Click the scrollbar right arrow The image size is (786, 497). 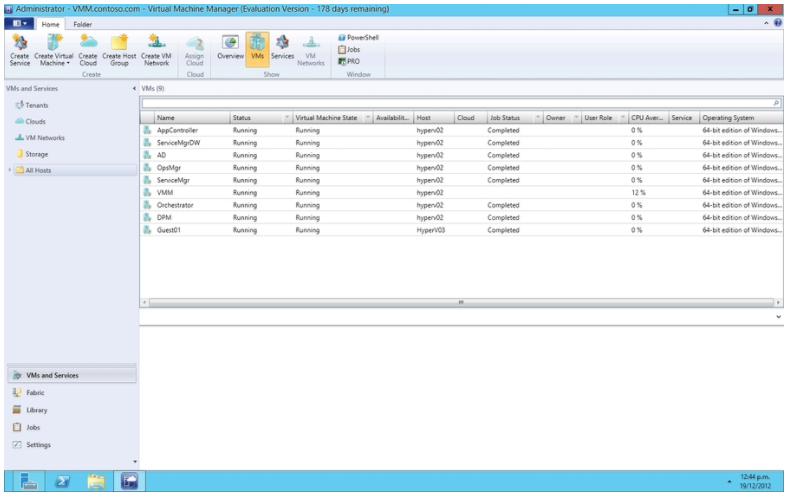tap(778, 302)
